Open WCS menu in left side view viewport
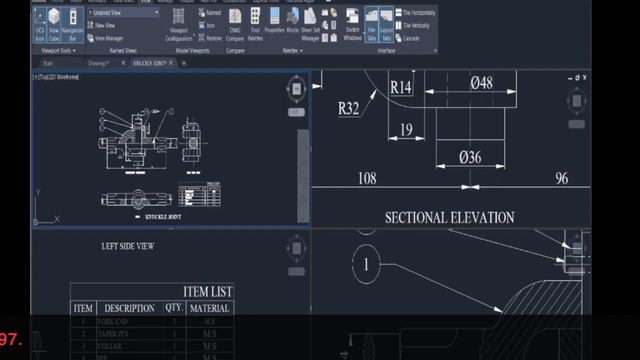This screenshot has height=360, width=640. pos(296,271)
